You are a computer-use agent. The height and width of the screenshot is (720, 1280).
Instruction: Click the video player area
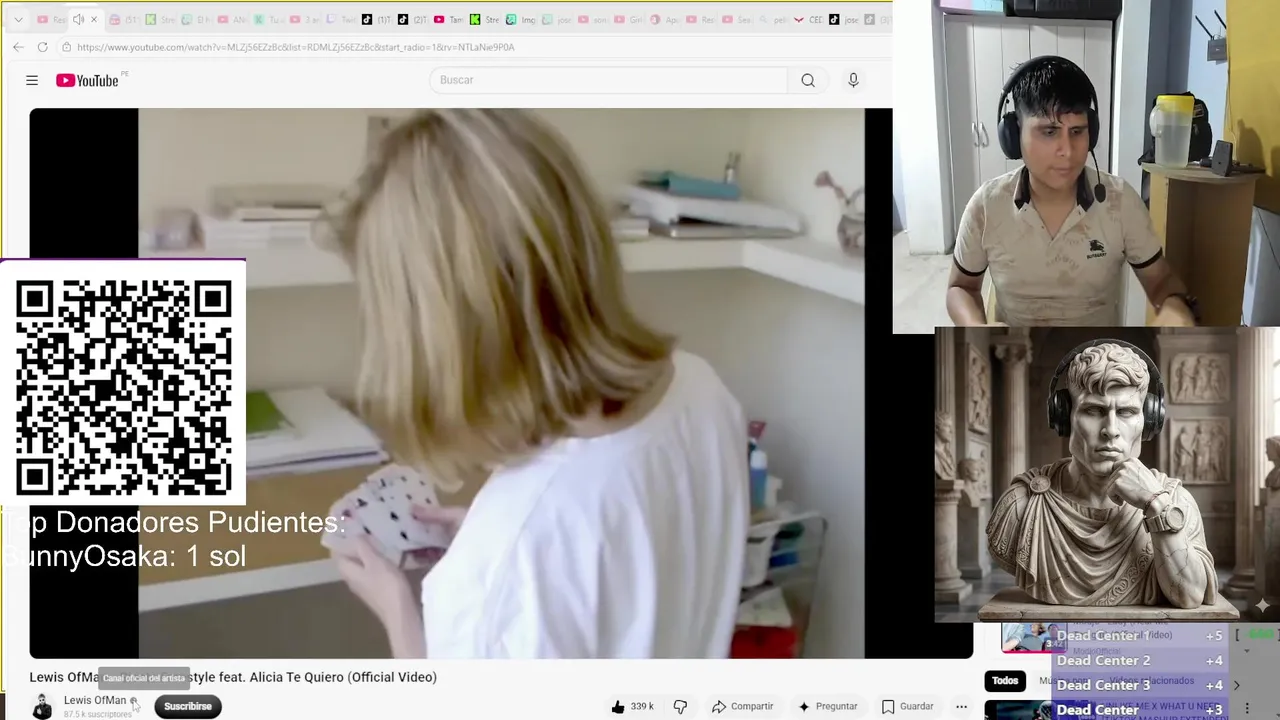coord(500,383)
